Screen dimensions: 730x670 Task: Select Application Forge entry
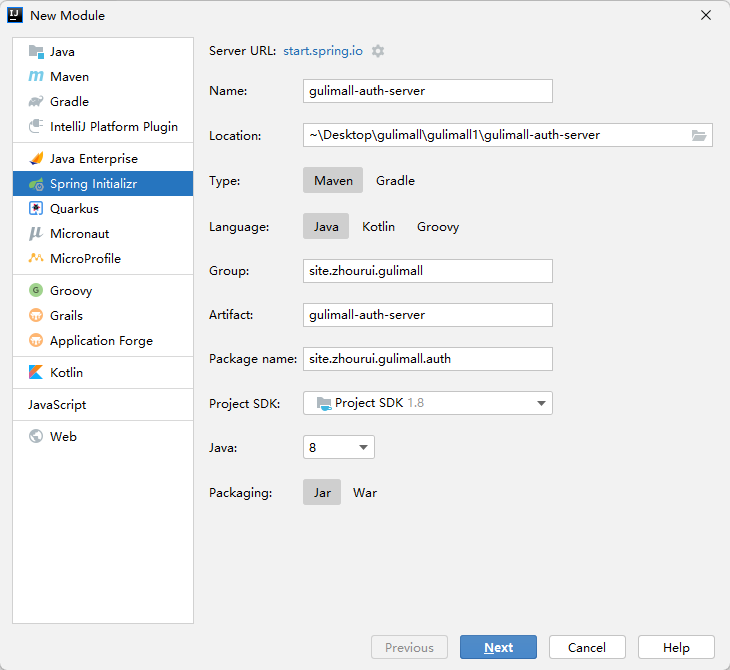(101, 340)
